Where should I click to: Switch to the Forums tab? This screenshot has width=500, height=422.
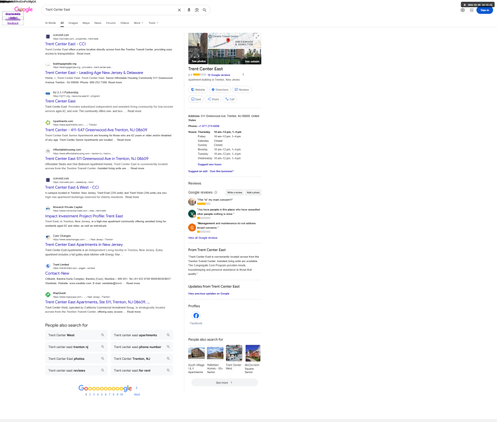(111, 23)
